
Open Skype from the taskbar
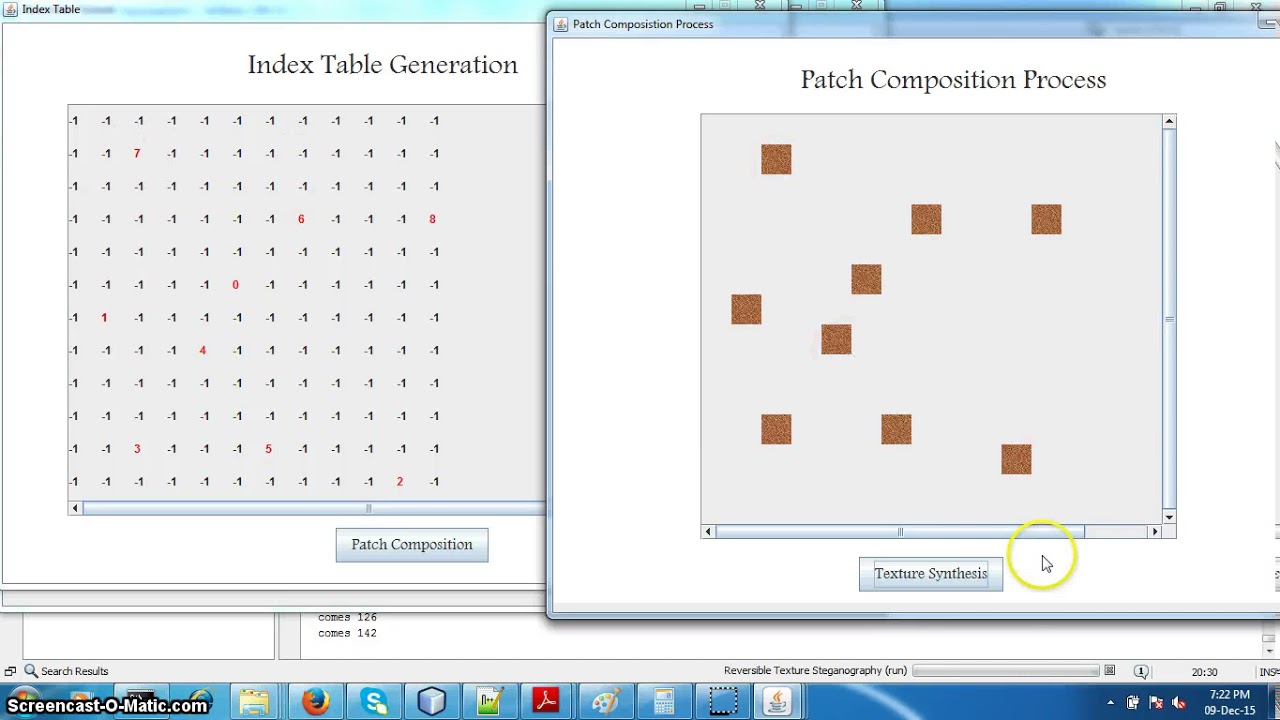click(x=375, y=702)
